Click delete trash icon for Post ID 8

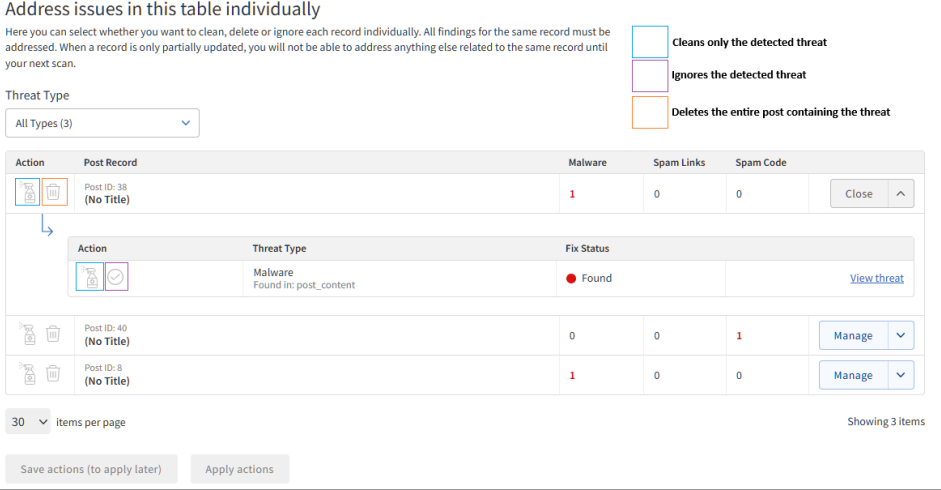tap(54, 374)
